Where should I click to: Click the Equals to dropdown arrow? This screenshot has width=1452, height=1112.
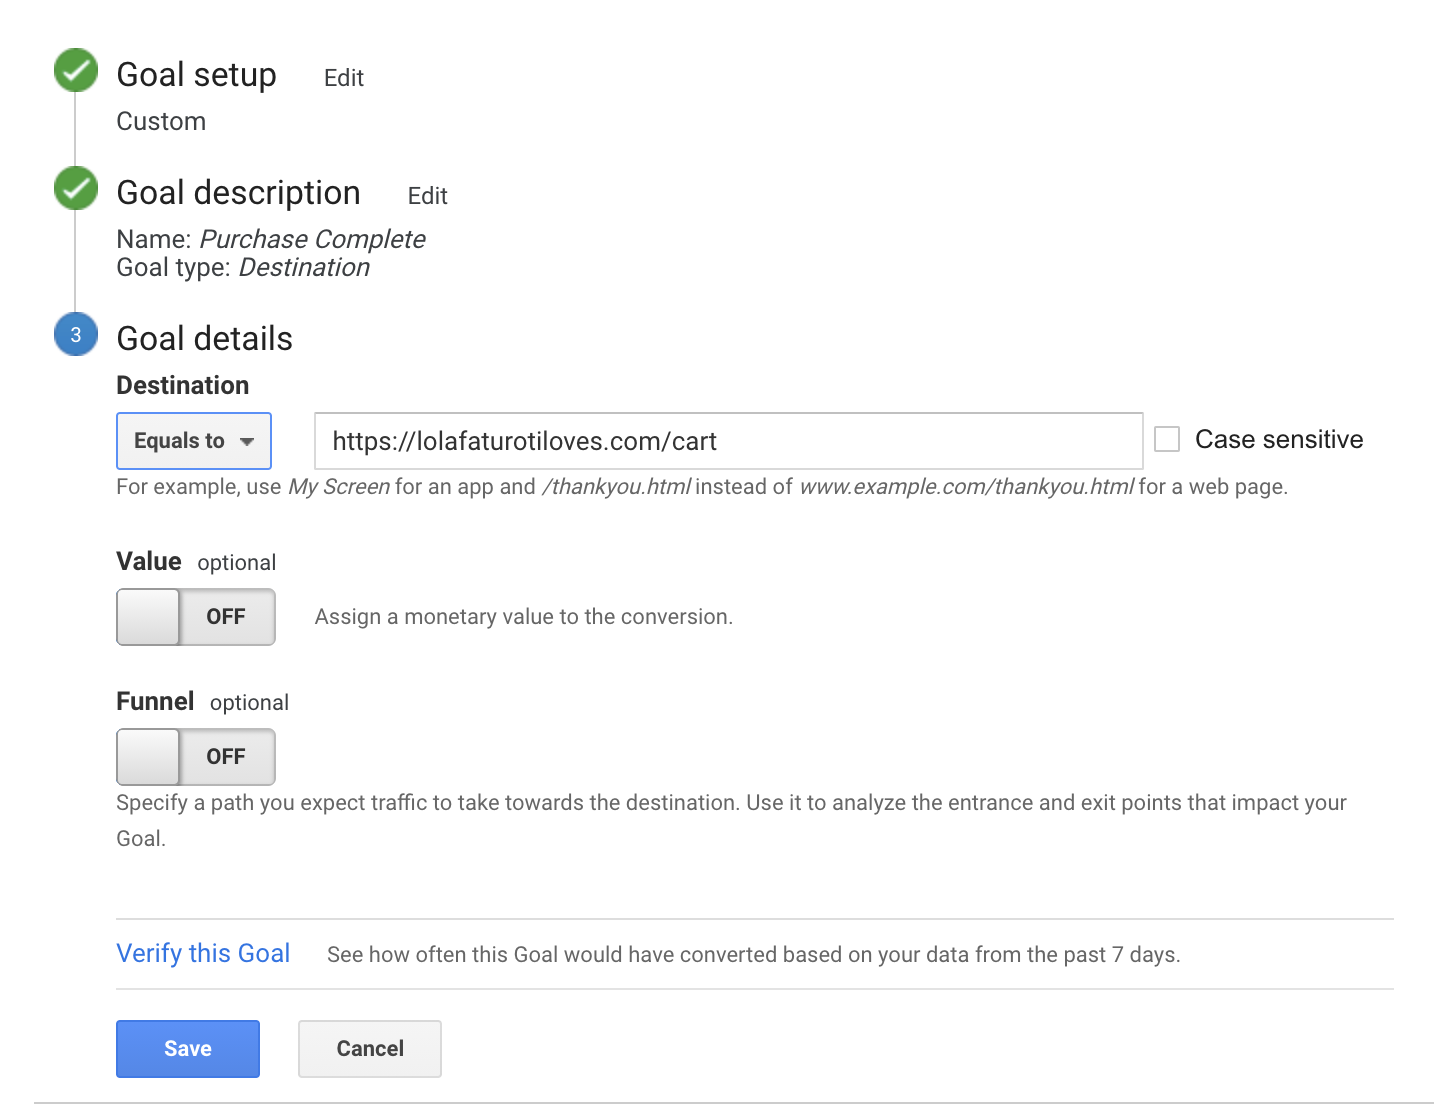[x=247, y=441]
